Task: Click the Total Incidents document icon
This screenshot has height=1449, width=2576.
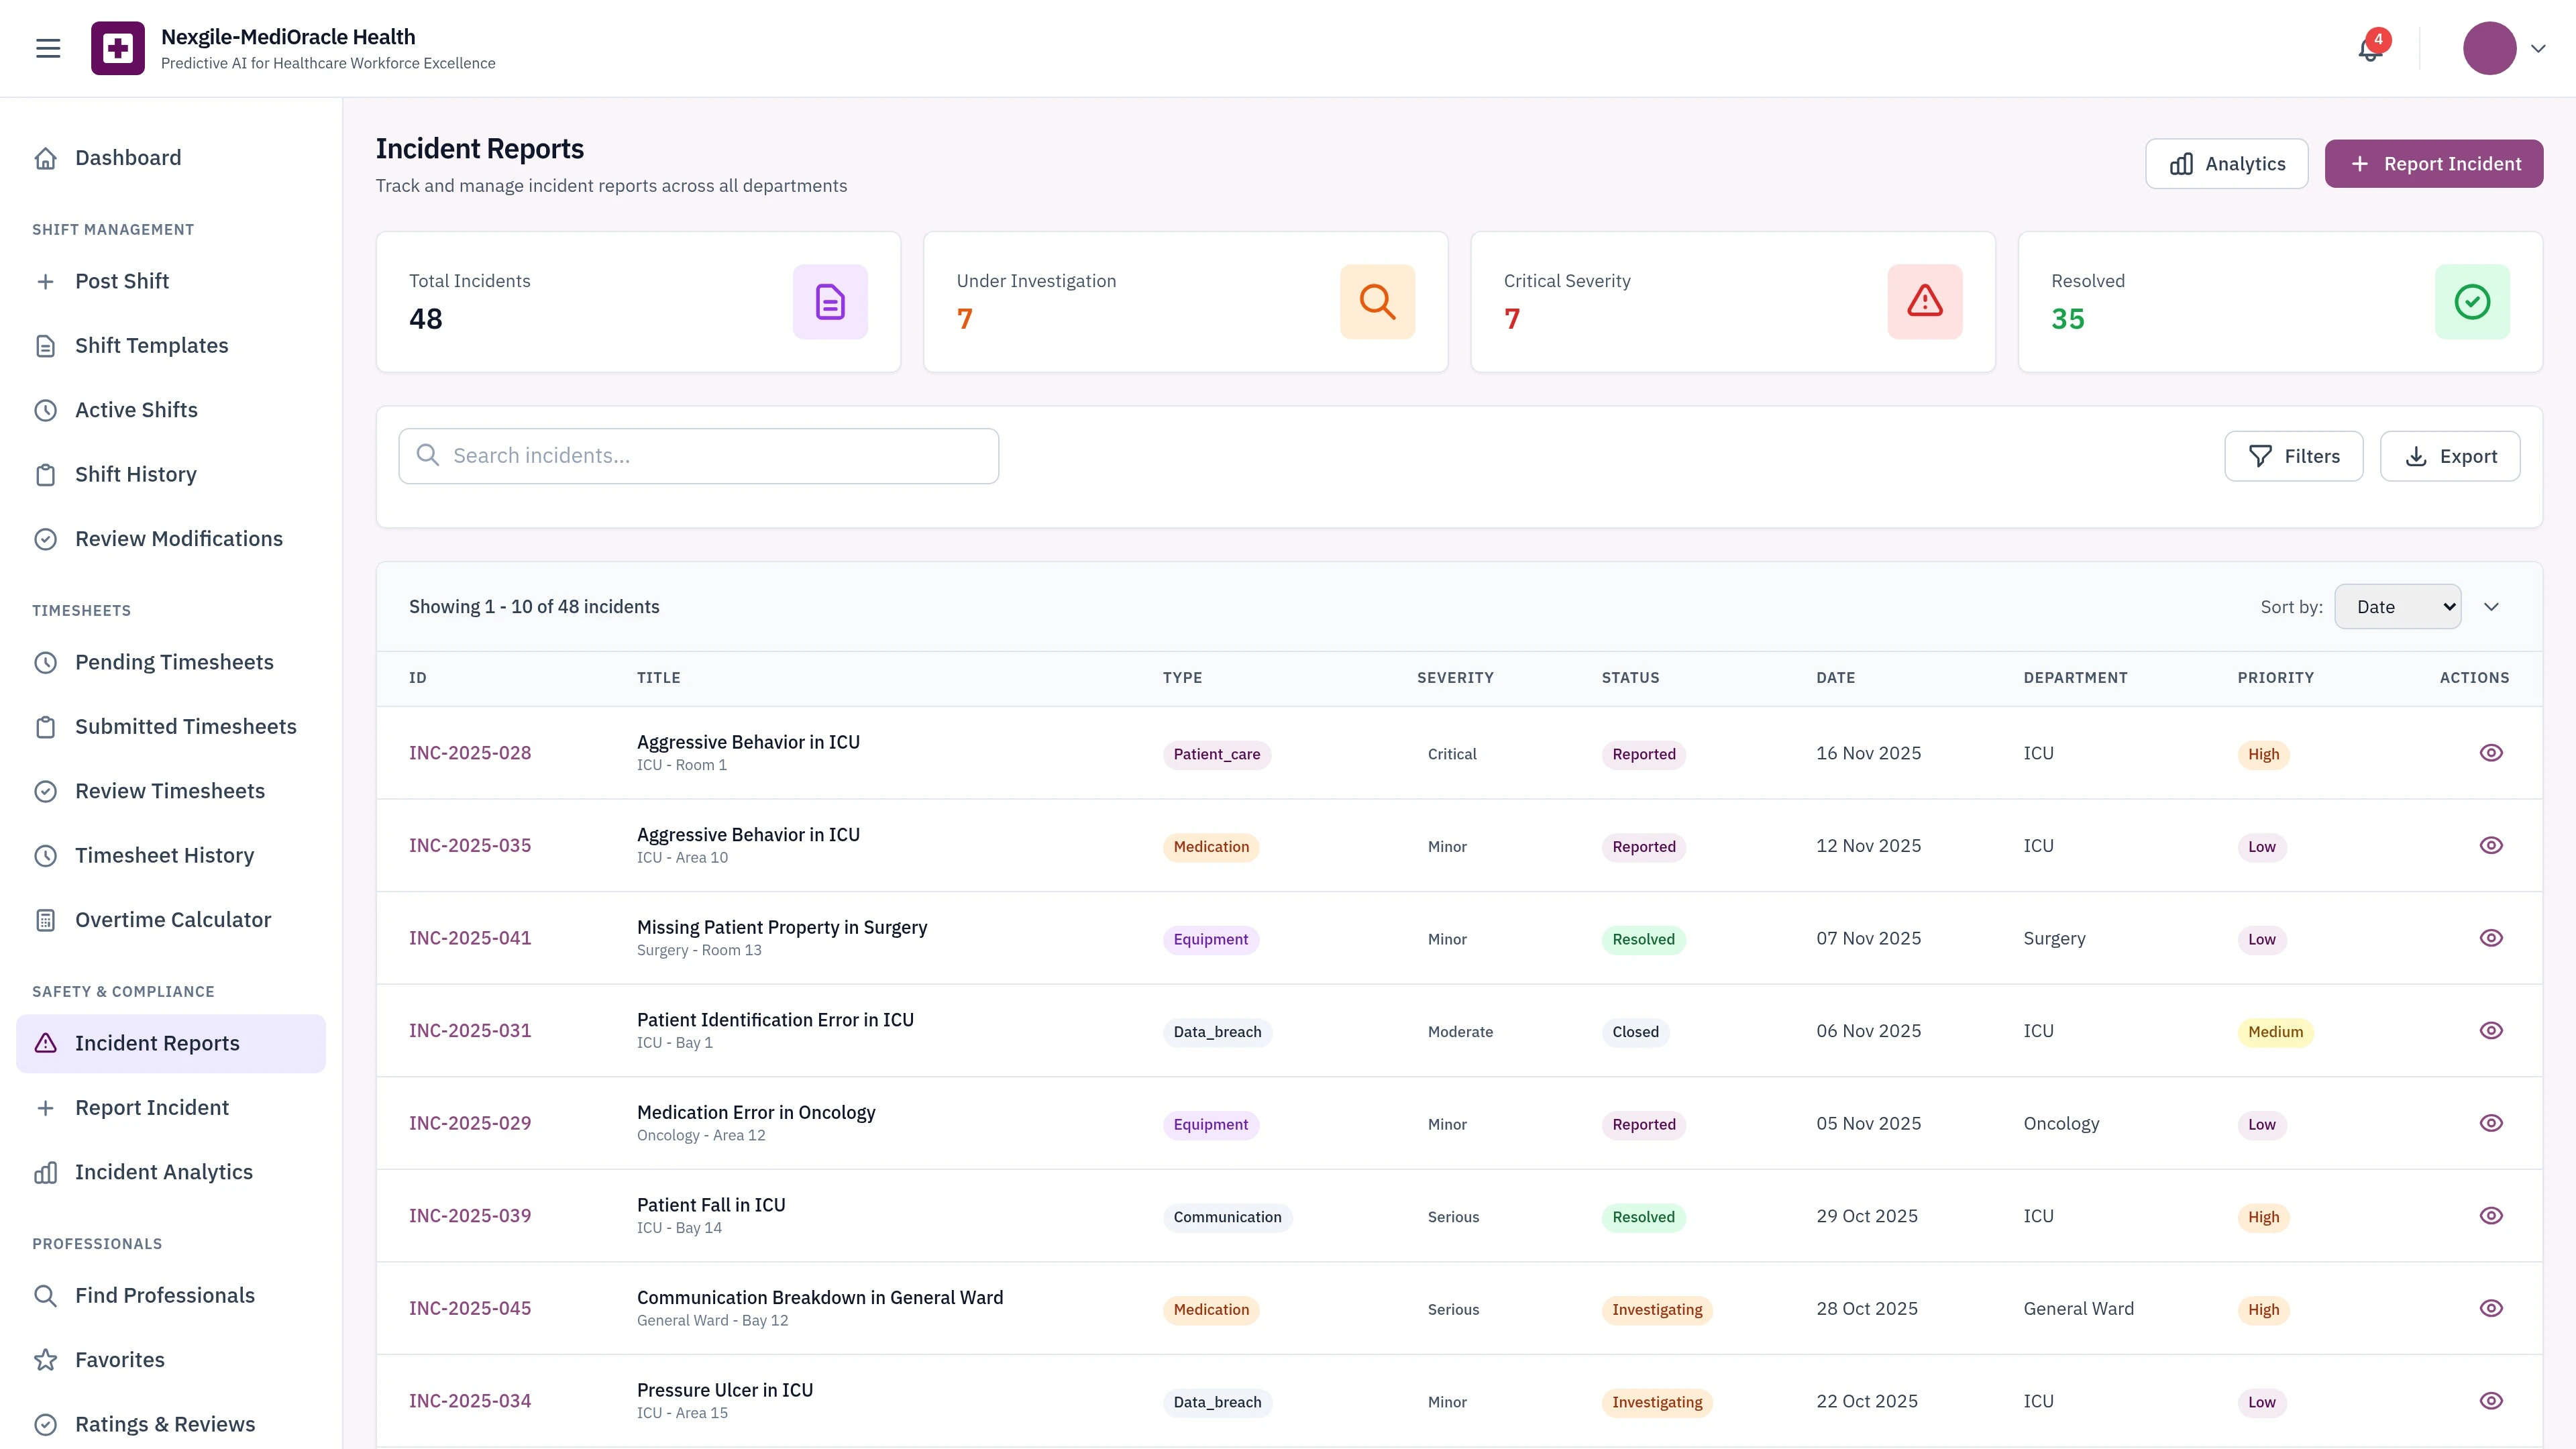Action: click(830, 302)
